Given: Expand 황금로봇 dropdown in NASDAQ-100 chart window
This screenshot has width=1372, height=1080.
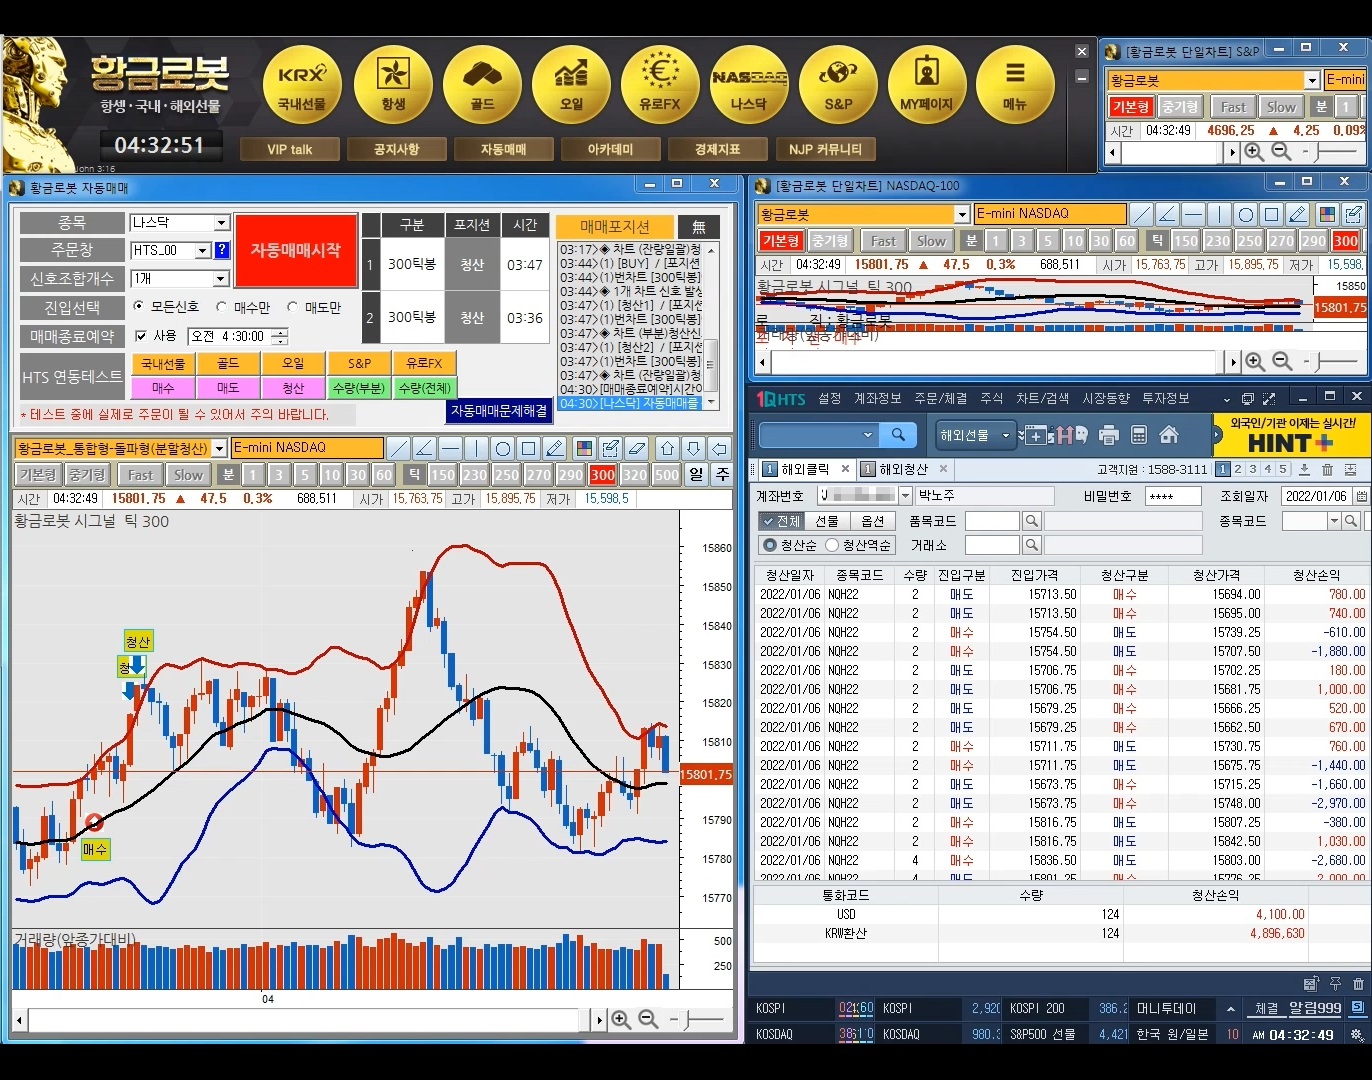Looking at the screenshot, I should click(961, 214).
